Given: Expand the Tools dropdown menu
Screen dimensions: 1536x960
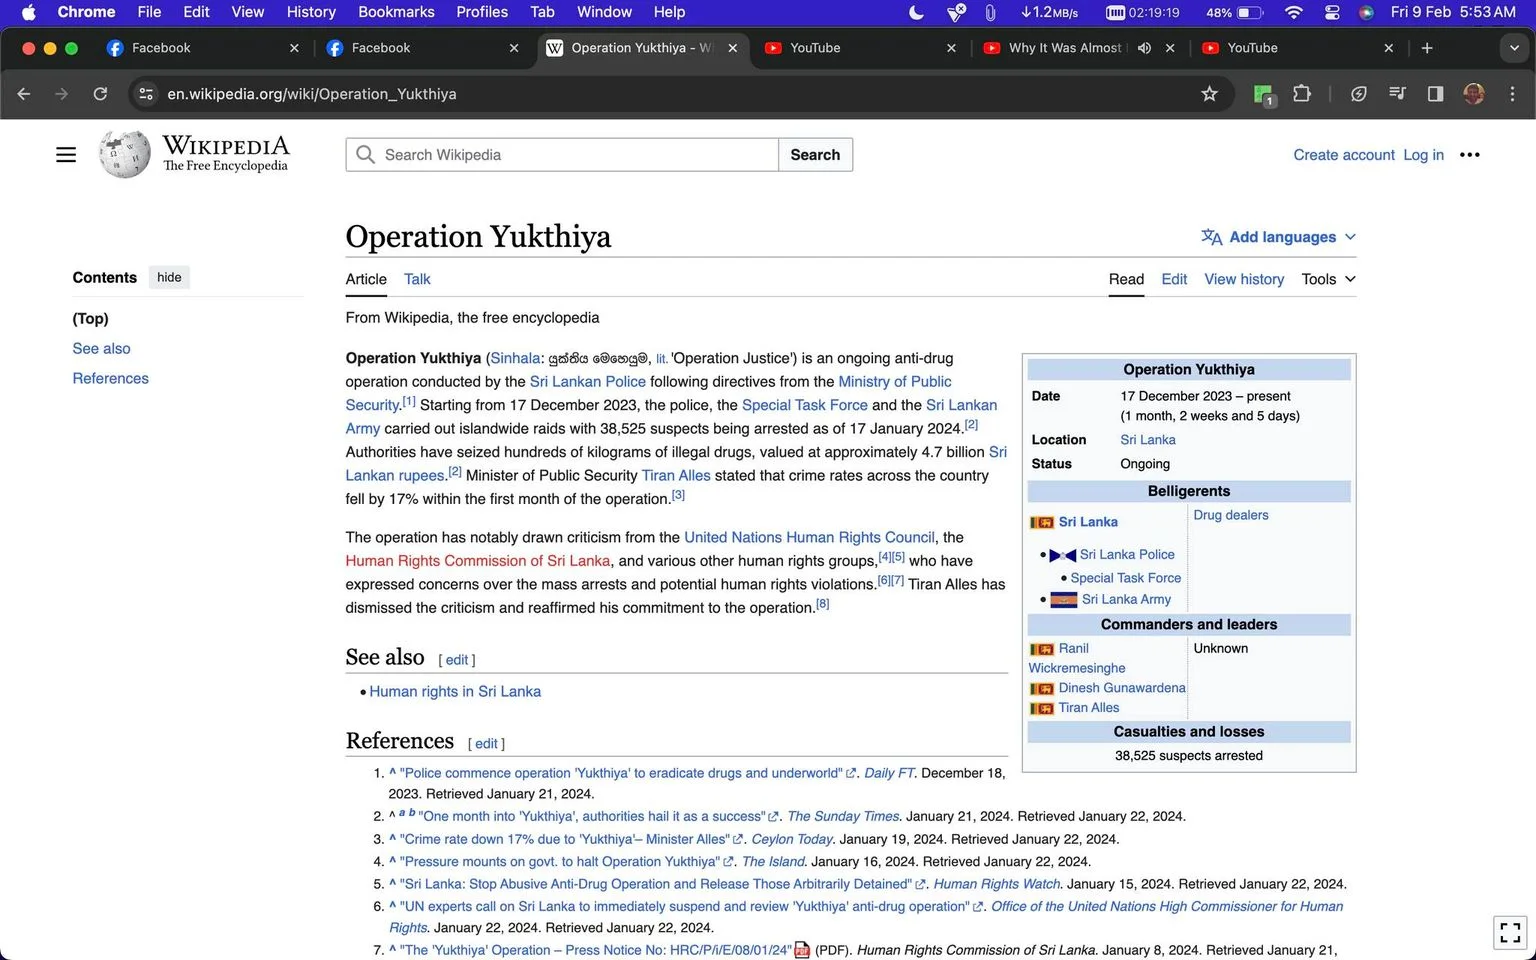Looking at the screenshot, I should pos(1328,279).
